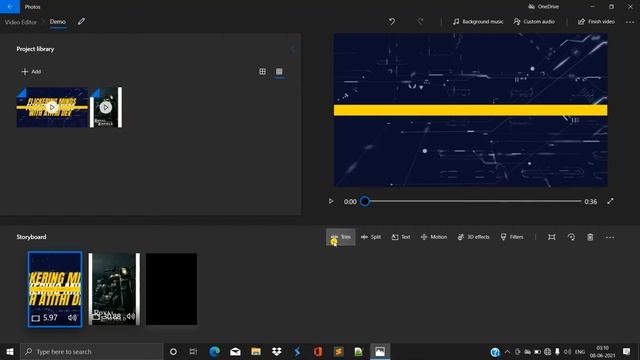Split the selected clip
Screen dimensions: 640x360
pos(371,237)
